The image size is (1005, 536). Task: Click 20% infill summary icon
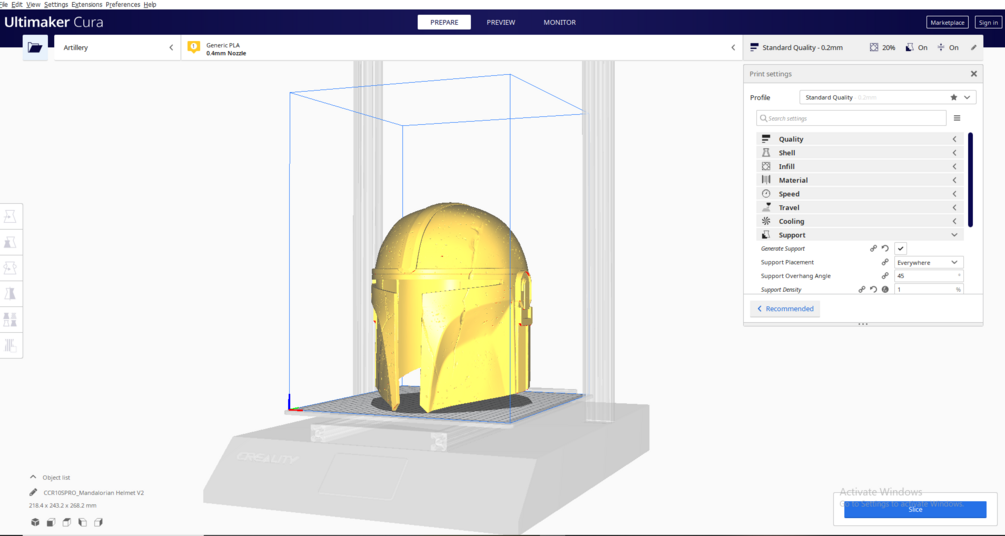(x=874, y=47)
